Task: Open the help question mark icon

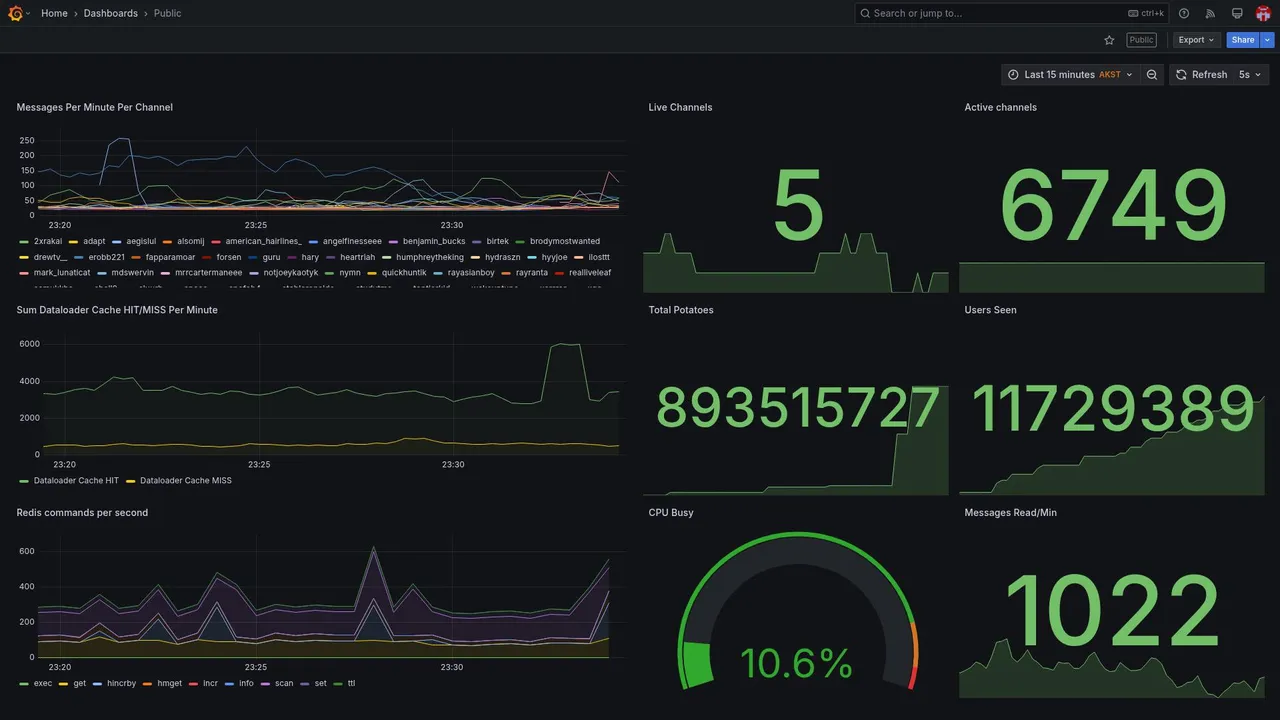Action: click(x=1184, y=13)
